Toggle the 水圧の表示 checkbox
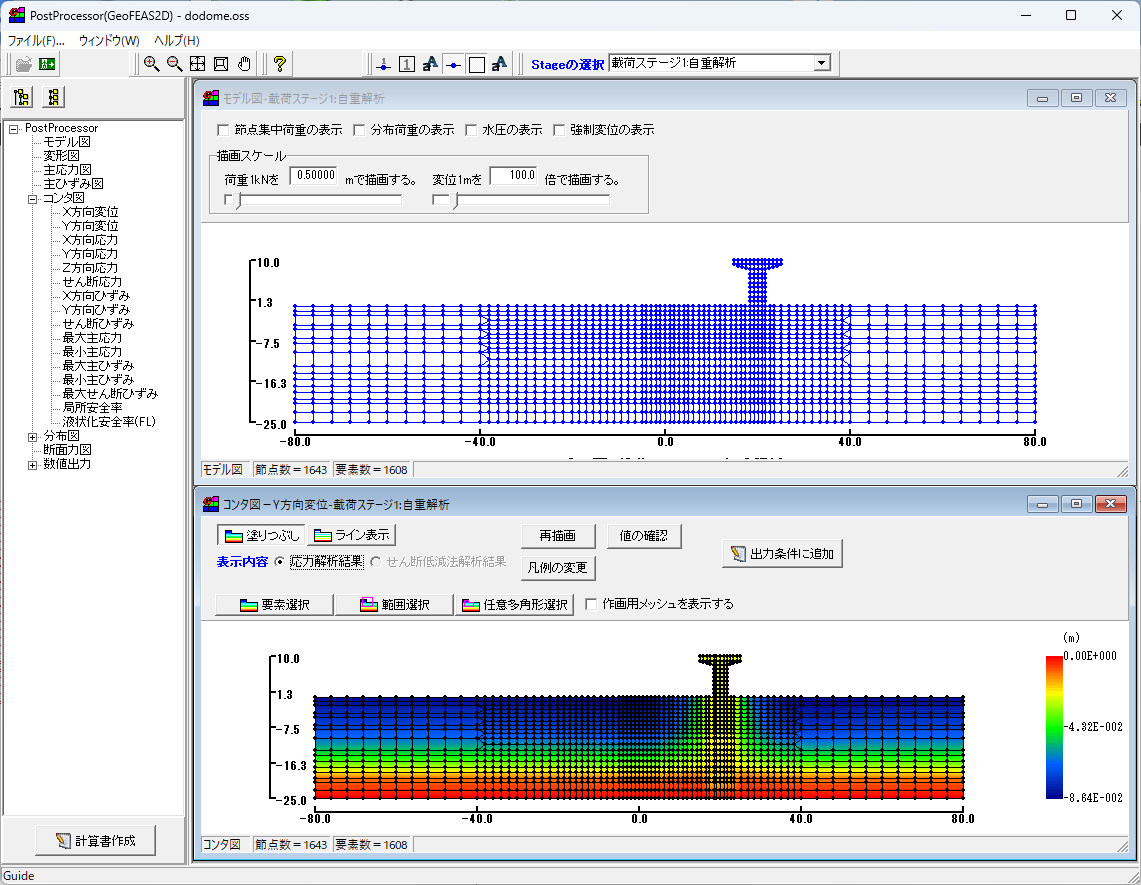The image size is (1141, 885). [x=471, y=130]
